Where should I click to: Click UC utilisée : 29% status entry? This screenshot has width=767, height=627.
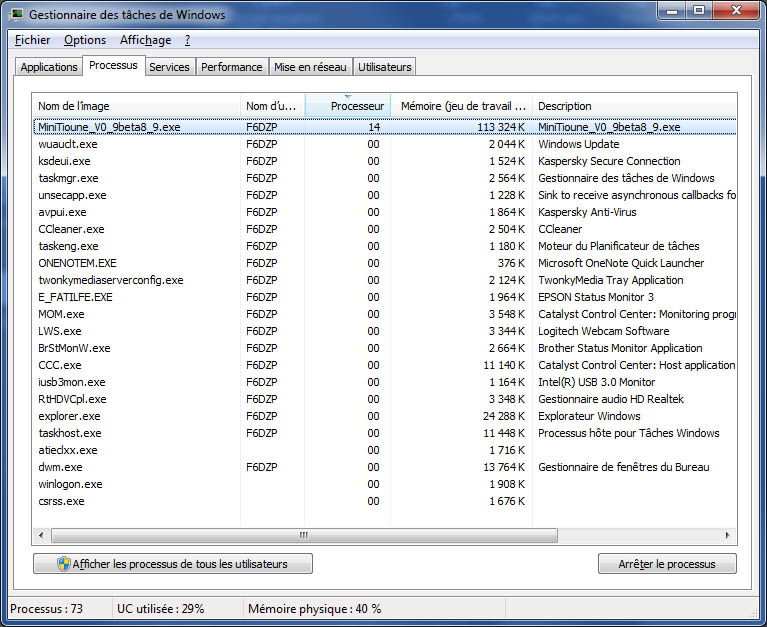click(x=160, y=609)
